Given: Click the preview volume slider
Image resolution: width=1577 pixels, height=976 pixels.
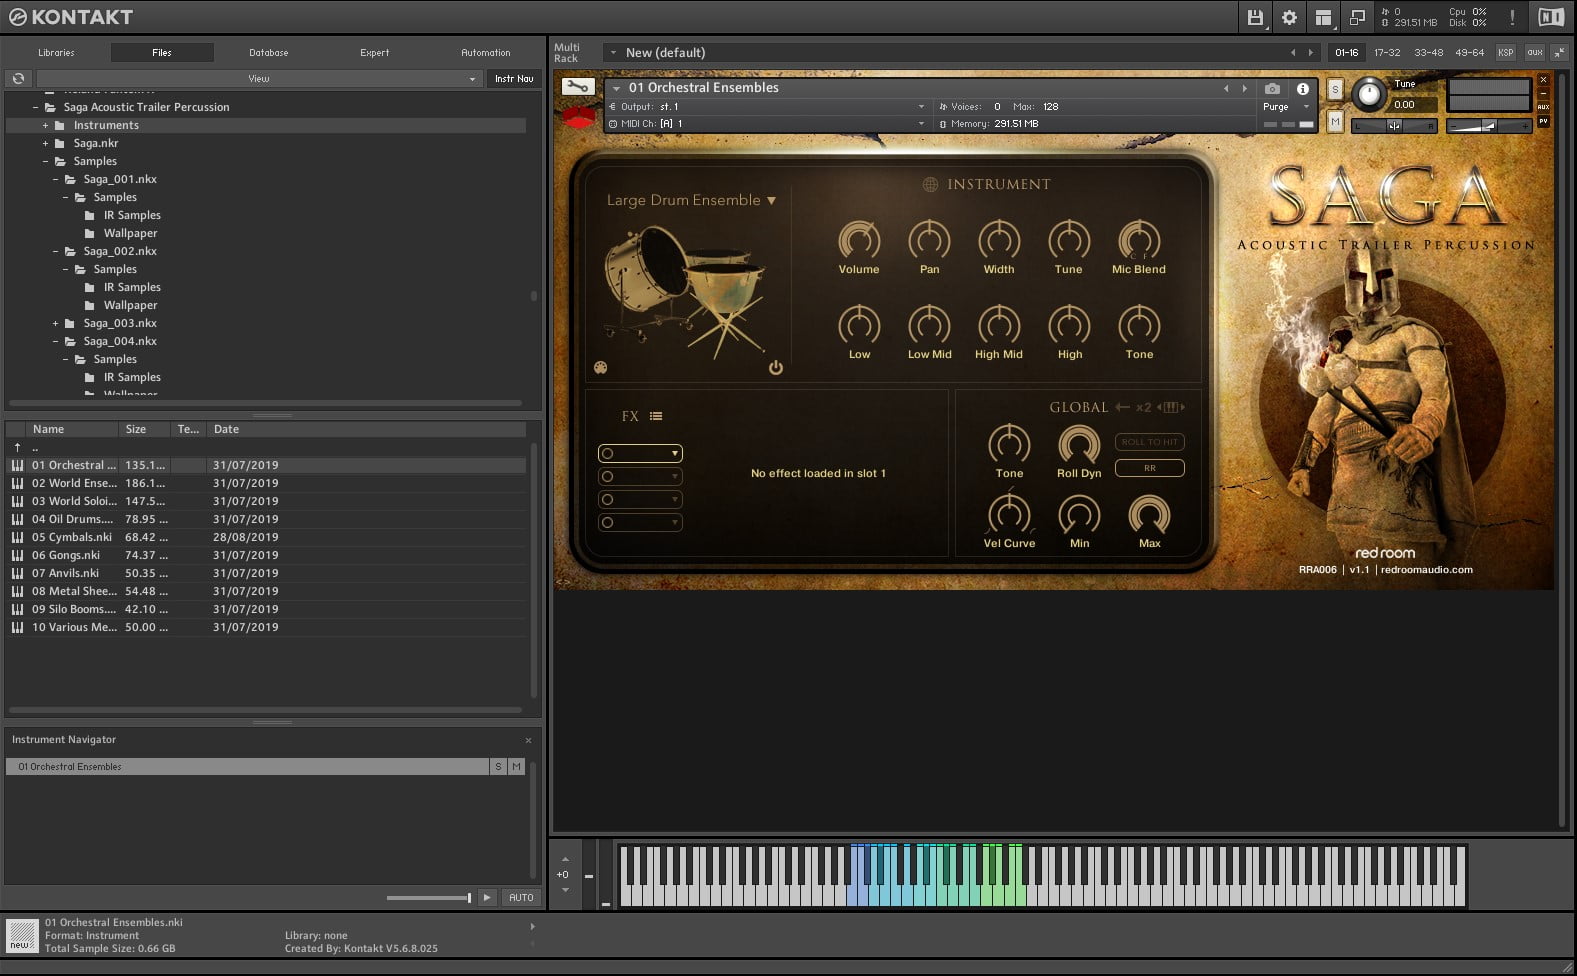Looking at the screenshot, I should pyautogui.click(x=428, y=898).
